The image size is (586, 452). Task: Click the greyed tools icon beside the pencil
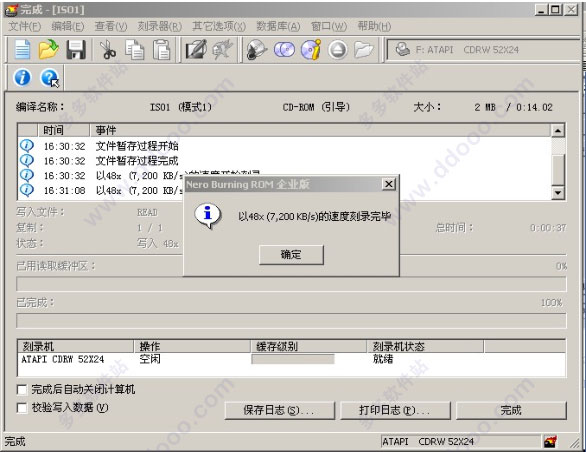point(223,50)
